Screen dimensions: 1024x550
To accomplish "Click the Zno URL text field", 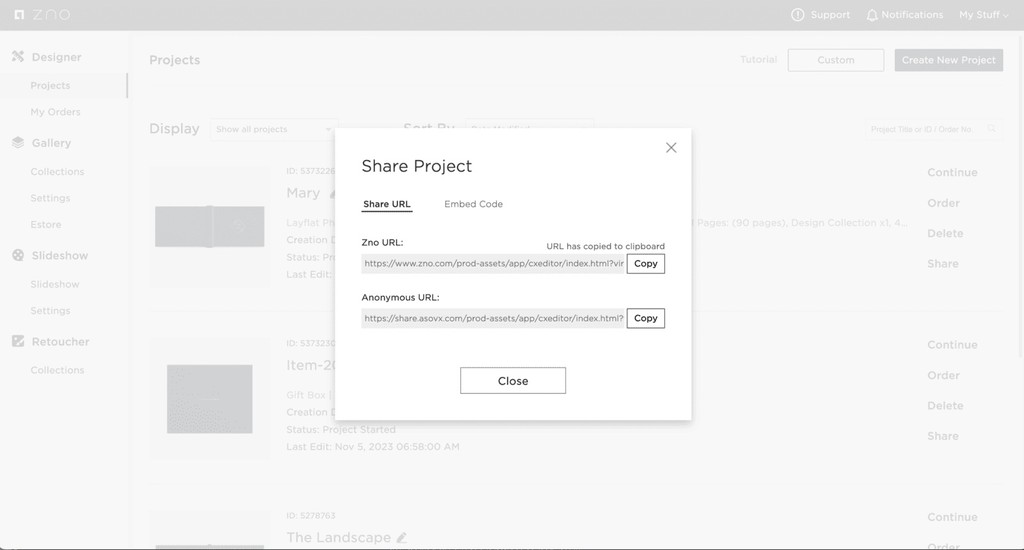I will click(x=494, y=263).
